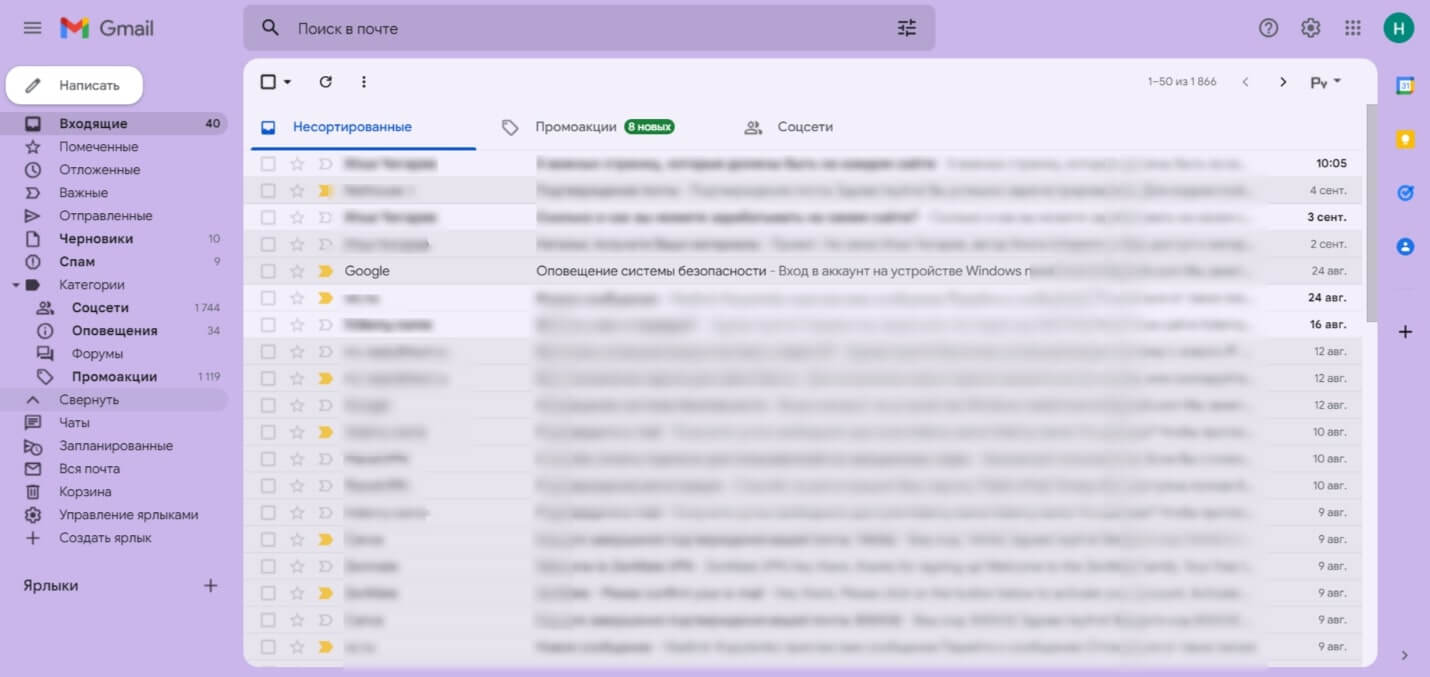Viewport: 1430px width, 677px height.
Task: Get add-ons plus icon in side panel
Action: pos(1405,331)
